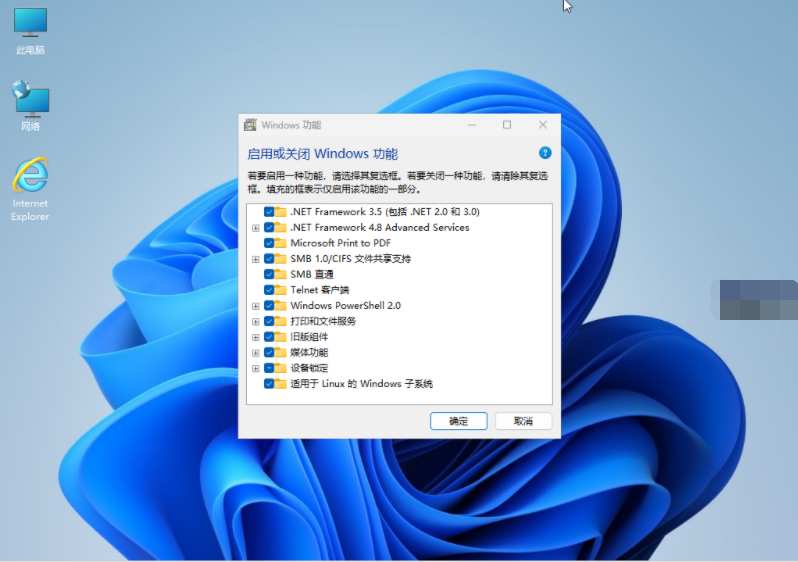Viewport: 798px width, 562px height.
Task: Click folder icon beside .NET Framework 3.5
Action: pyautogui.click(x=280, y=212)
